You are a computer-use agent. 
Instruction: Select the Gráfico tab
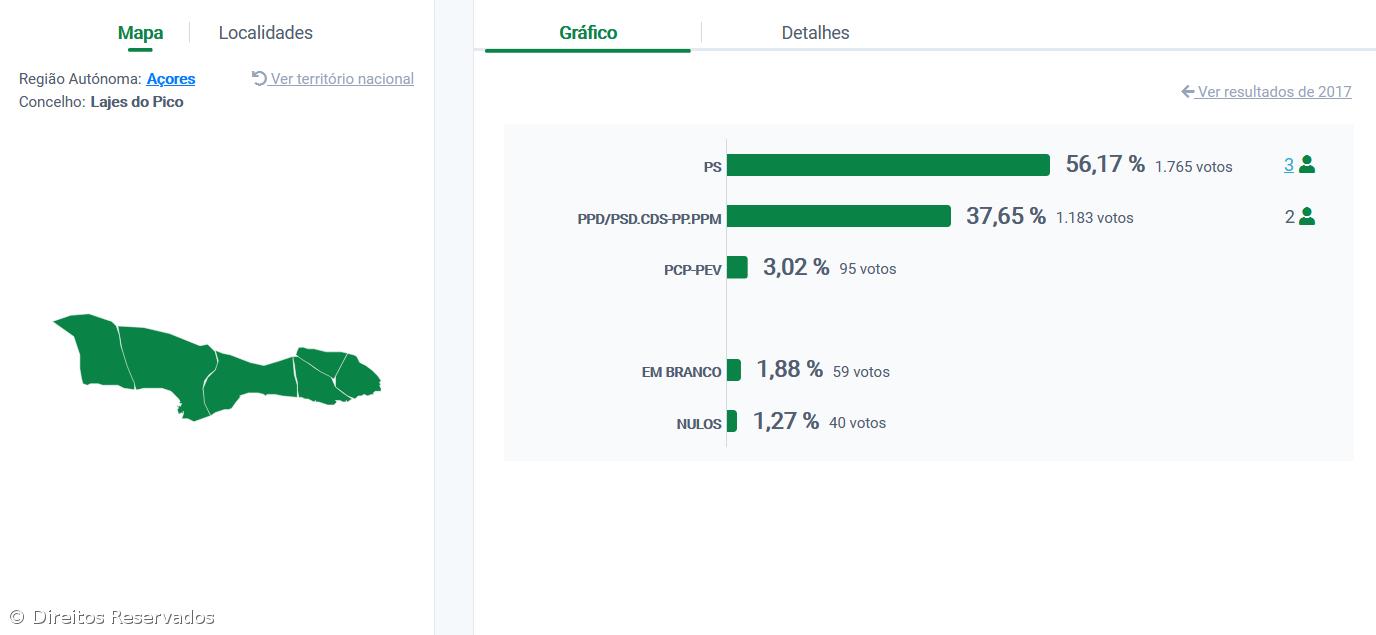tap(588, 33)
